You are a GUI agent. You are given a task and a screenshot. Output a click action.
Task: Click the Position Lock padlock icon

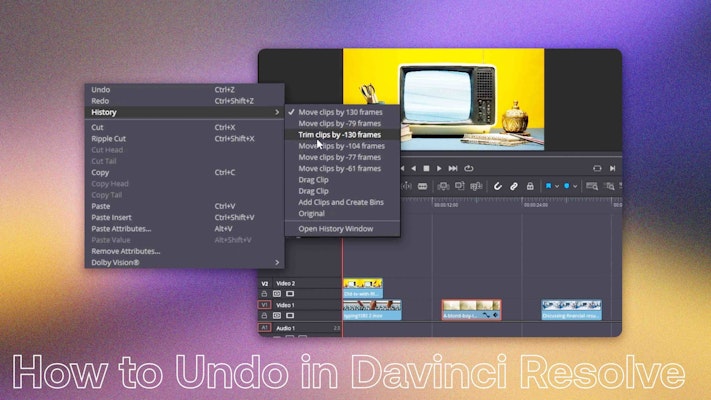tap(529, 186)
